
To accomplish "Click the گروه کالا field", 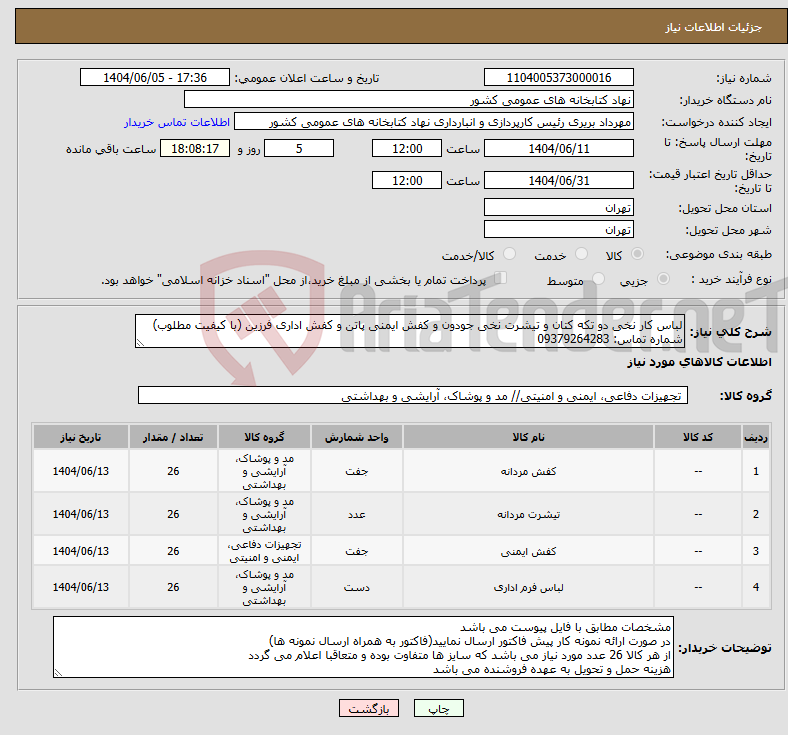I will coord(413,396).
